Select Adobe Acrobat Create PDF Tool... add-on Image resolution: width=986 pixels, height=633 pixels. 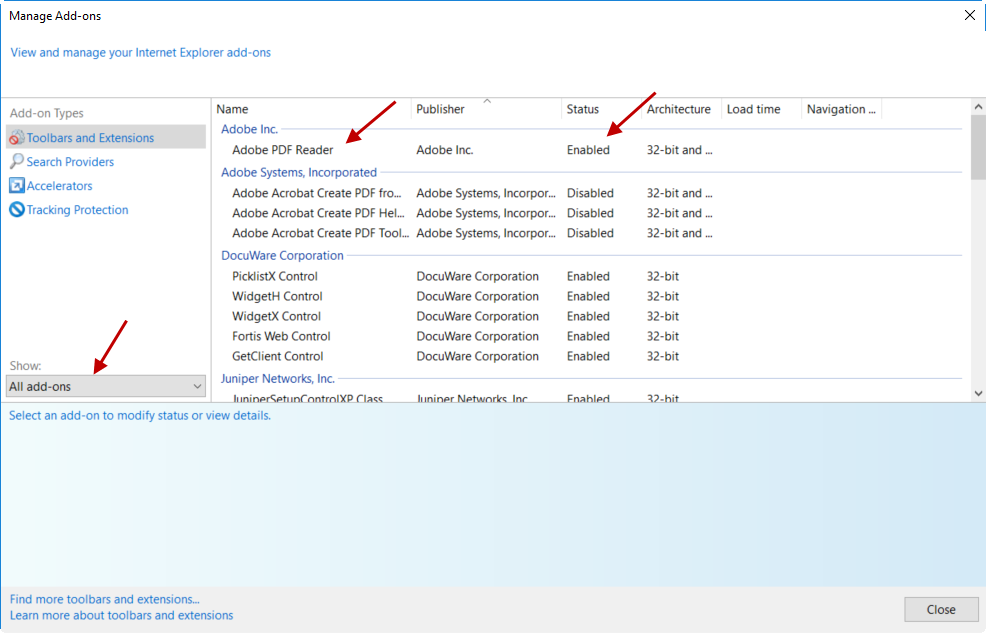click(x=321, y=233)
